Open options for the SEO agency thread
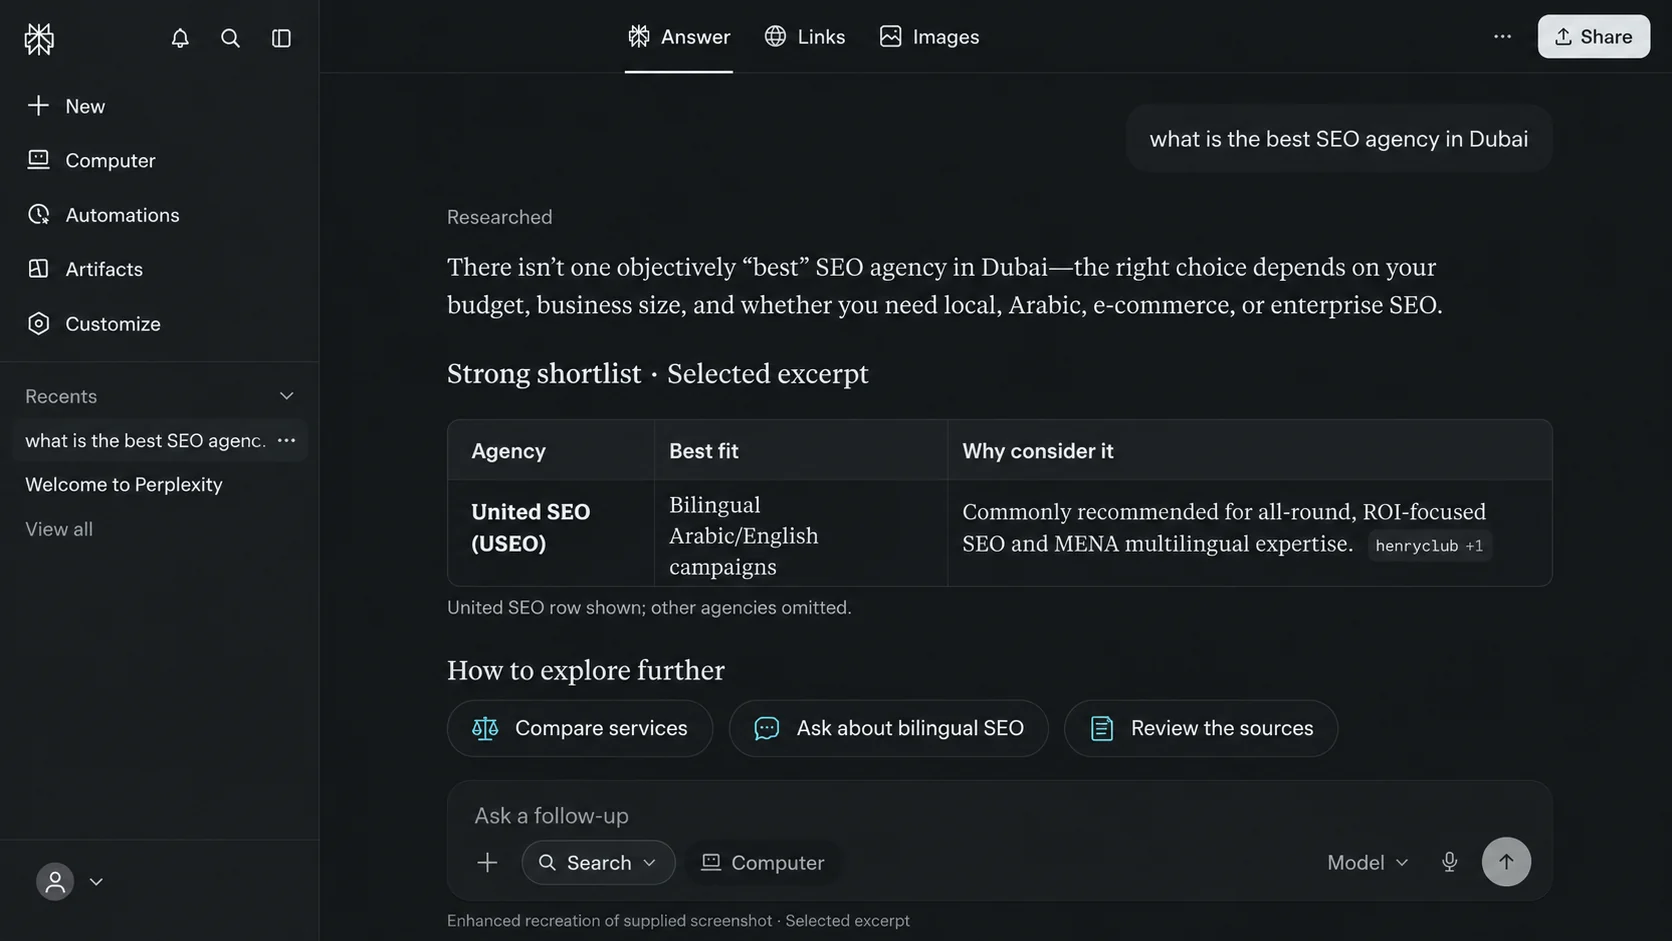The image size is (1672, 941). tap(286, 441)
